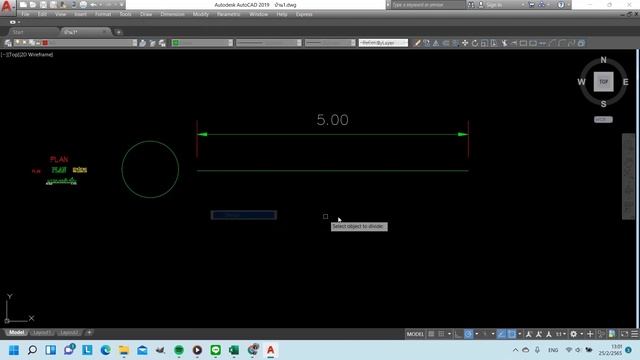640x360 pixels.
Task: Open the Layer Properties Manager icon
Action: (x=8, y=43)
